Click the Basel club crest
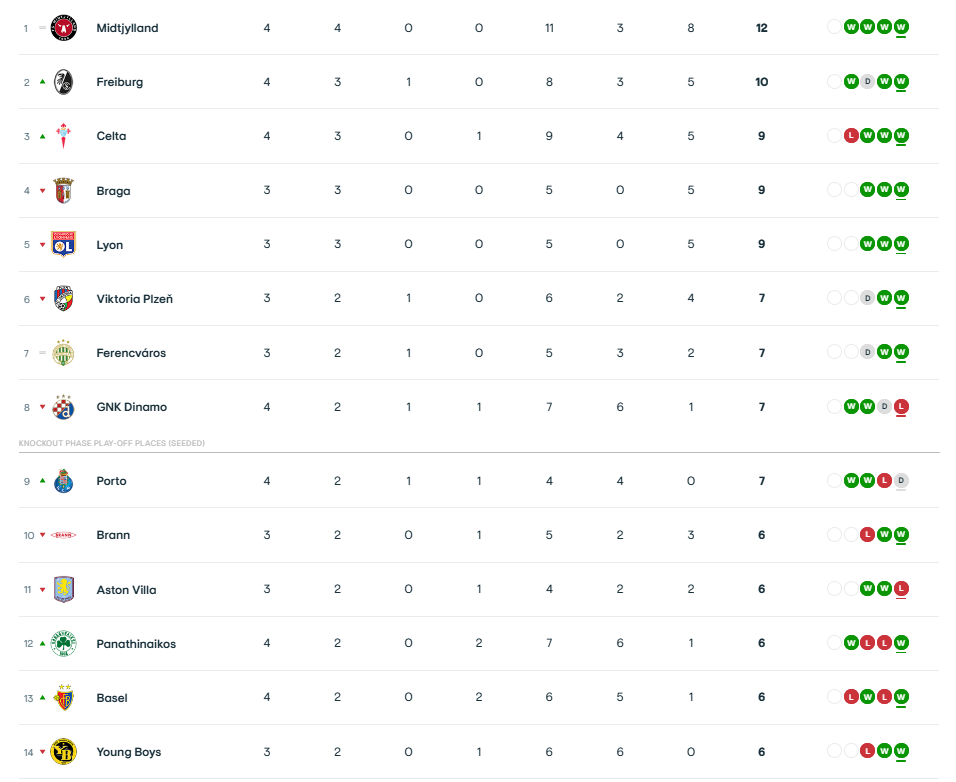Screen dimensions: 956x782 pyautogui.click(x=63, y=698)
